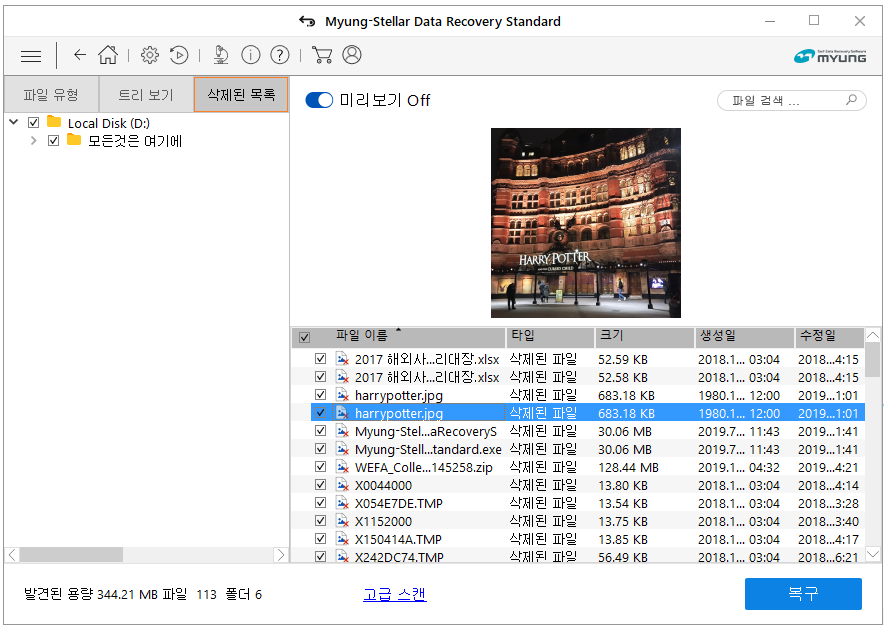
Task: Sort by 타입 column header
Action: click(x=550, y=336)
